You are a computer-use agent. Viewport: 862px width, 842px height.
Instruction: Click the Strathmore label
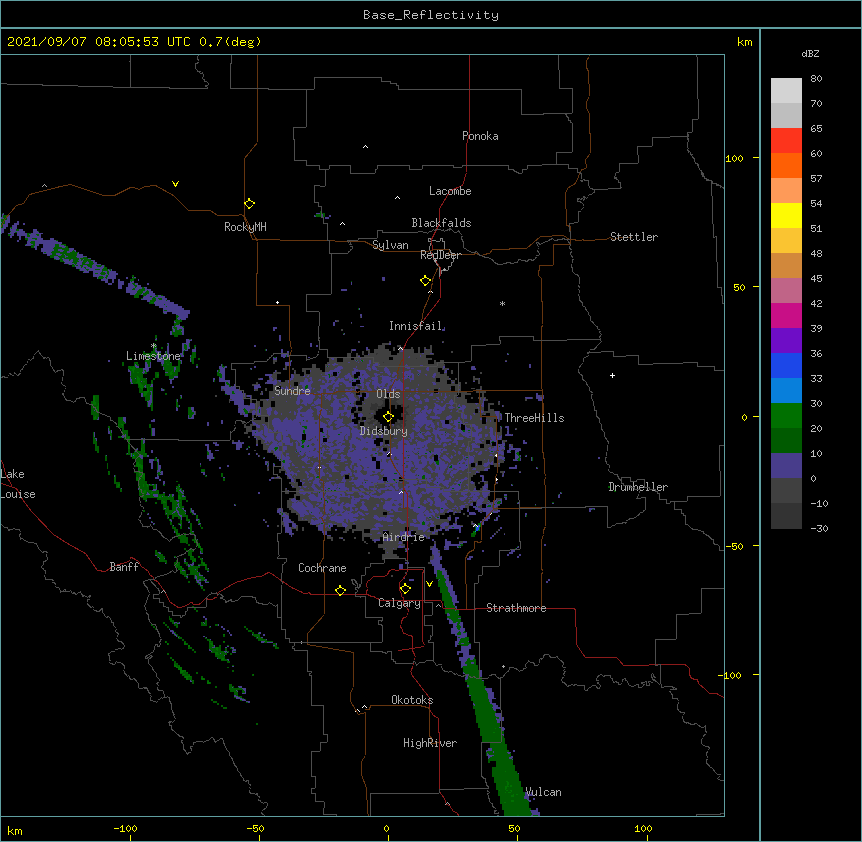(516, 608)
